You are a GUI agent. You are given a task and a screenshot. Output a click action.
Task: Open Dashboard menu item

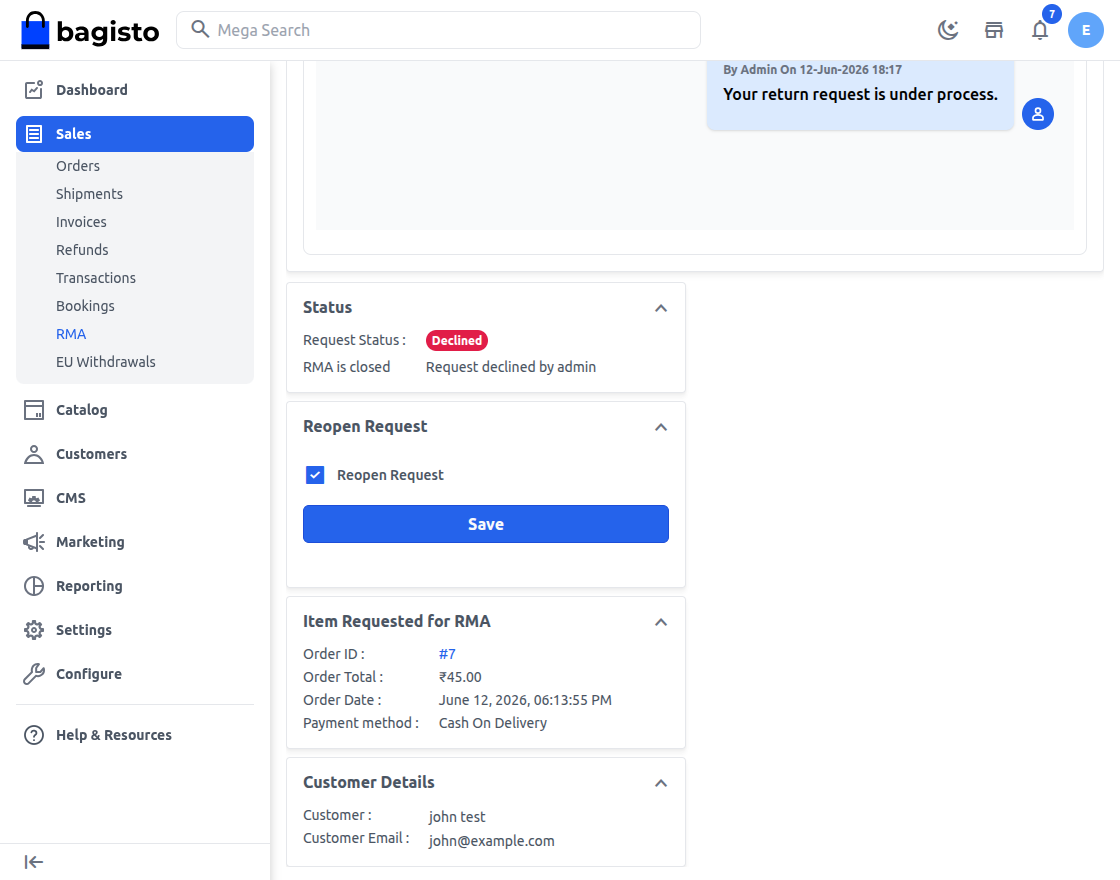coord(135,89)
